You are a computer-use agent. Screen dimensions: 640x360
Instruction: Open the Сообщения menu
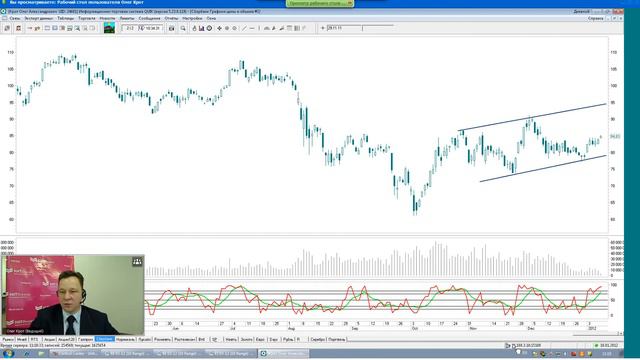149,18
